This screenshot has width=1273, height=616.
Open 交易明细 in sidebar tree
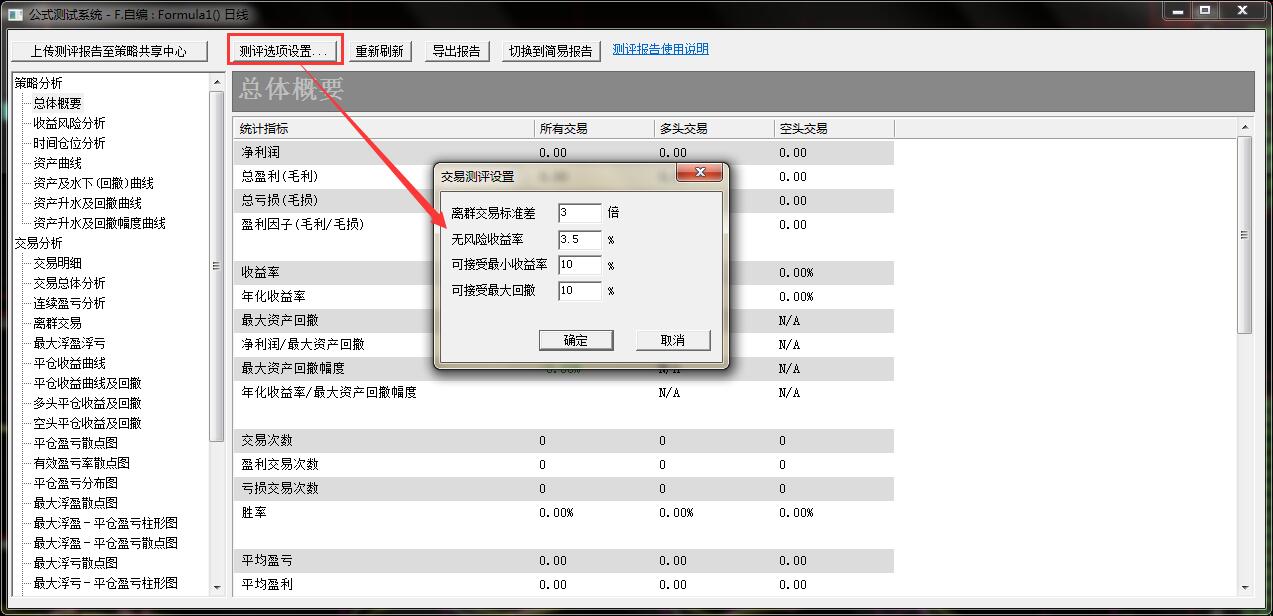pyautogui.click(x=57, y=263)
